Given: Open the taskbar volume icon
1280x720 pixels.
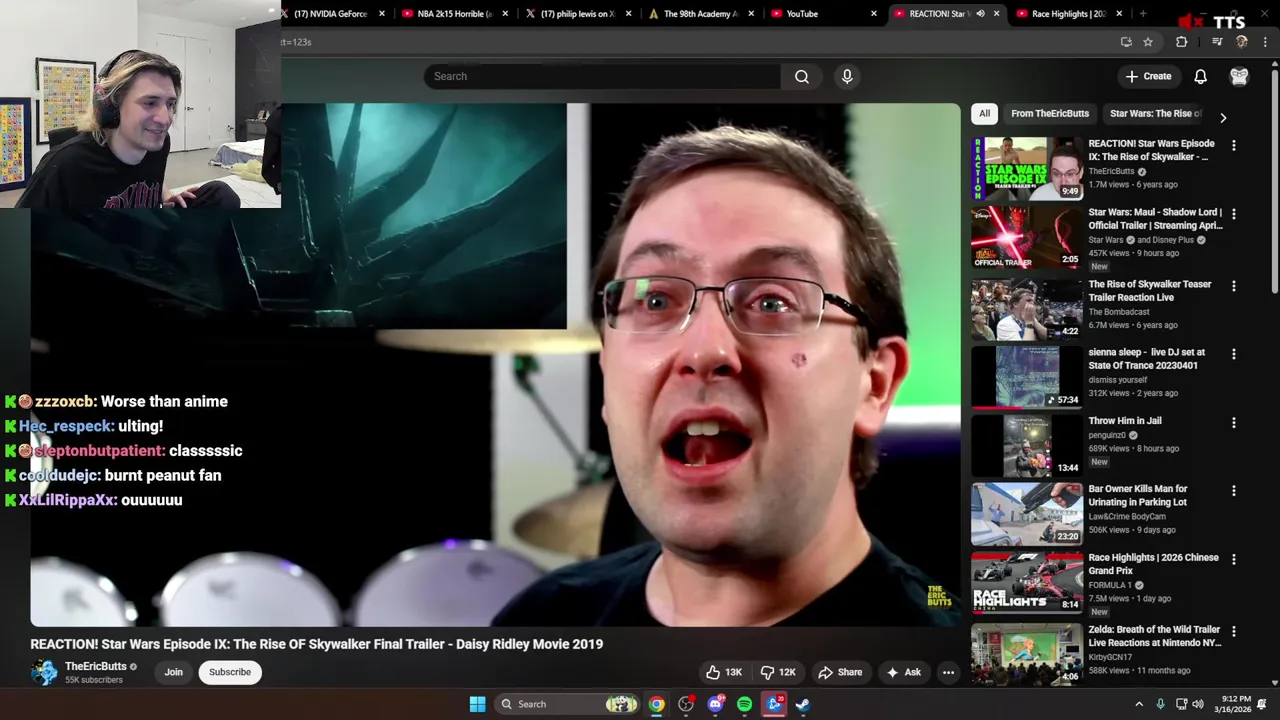Looking at the screenshot, I should pyautogui.click(x=1198, y=704).
